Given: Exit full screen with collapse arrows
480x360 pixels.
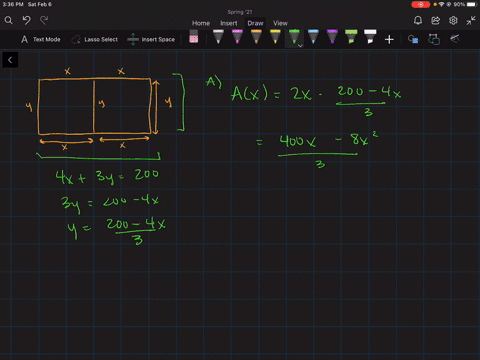Looking at the screenshot, I should (471, 21).
